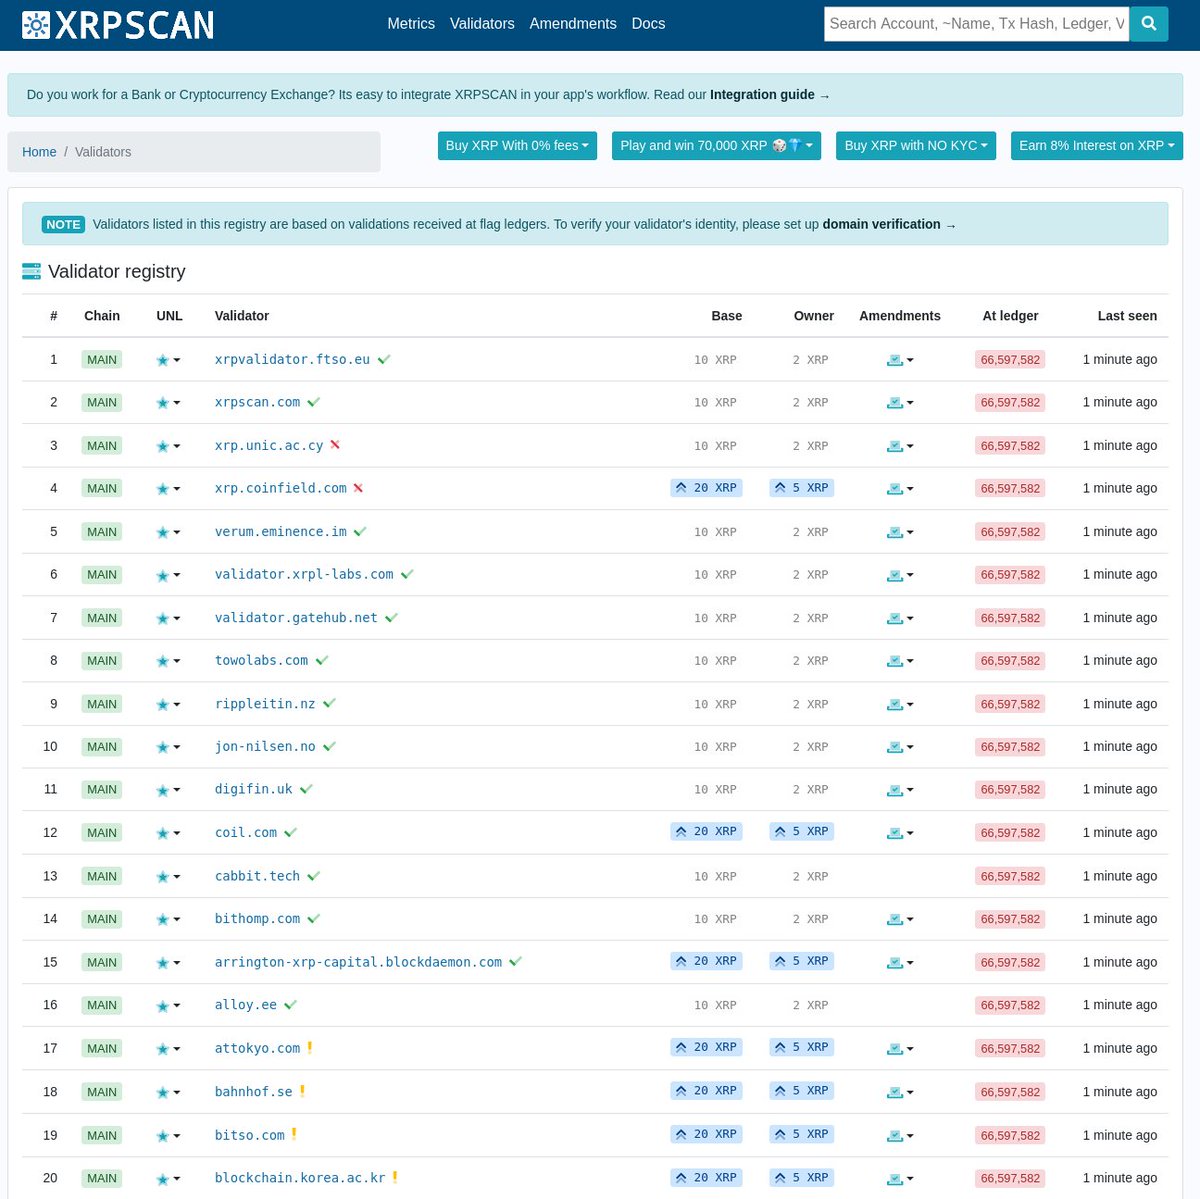Viewport: 1200px width, 1199px height.
Task: Open validator xrpvalidator.ftso.eu
Action: click(292, 359)
